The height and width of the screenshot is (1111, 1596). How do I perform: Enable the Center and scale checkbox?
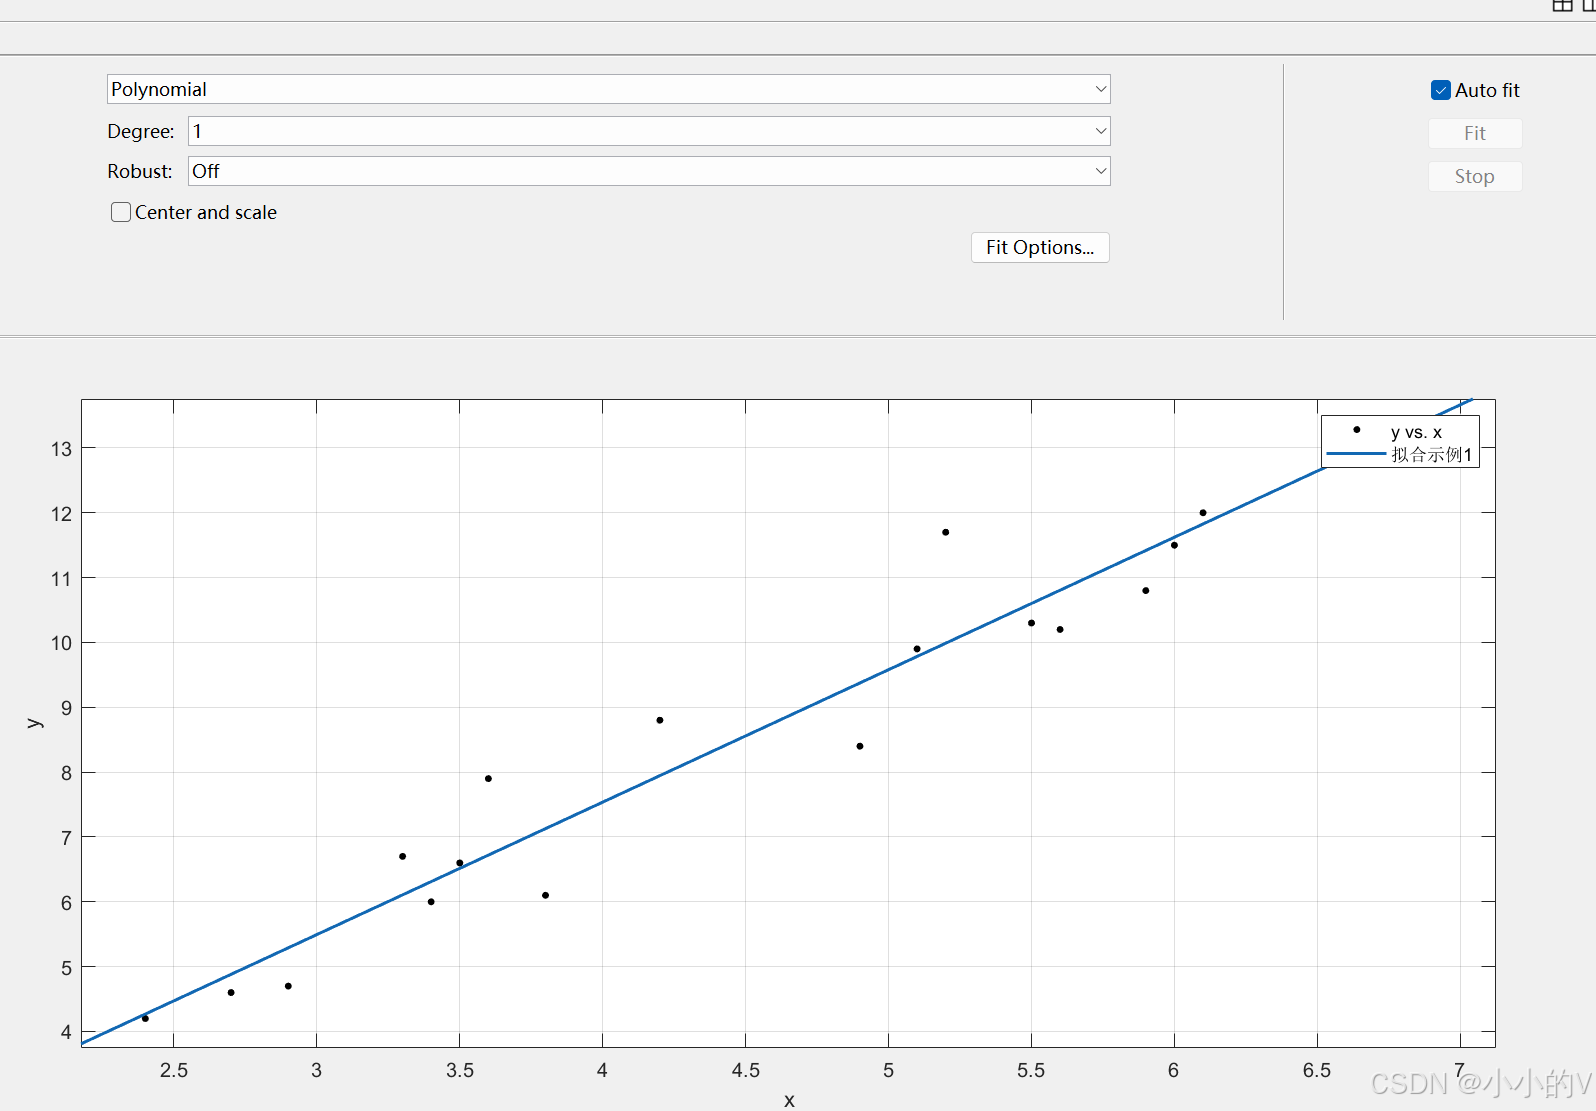pyautogui.click(x=121, y=212)
